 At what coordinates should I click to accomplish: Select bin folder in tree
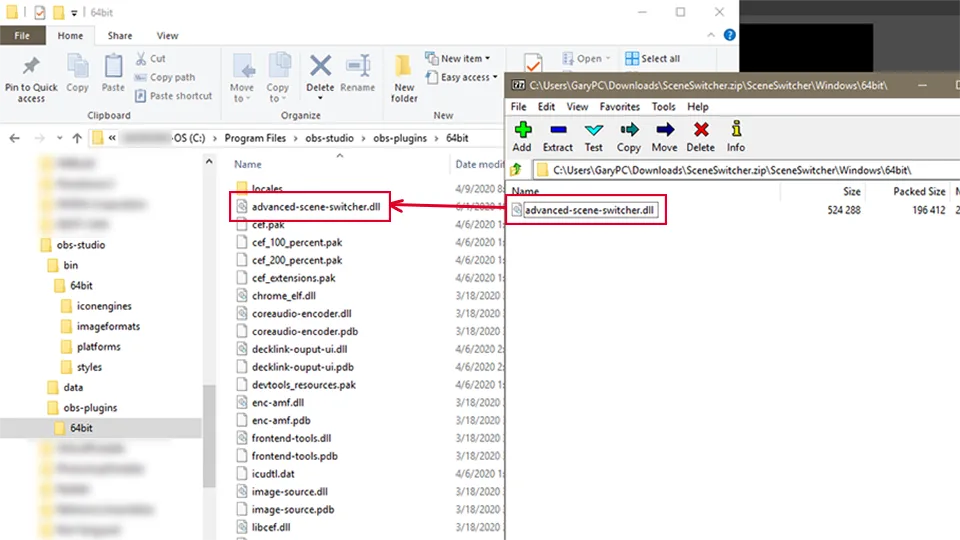pyautogui.click(x=70, y=265)
